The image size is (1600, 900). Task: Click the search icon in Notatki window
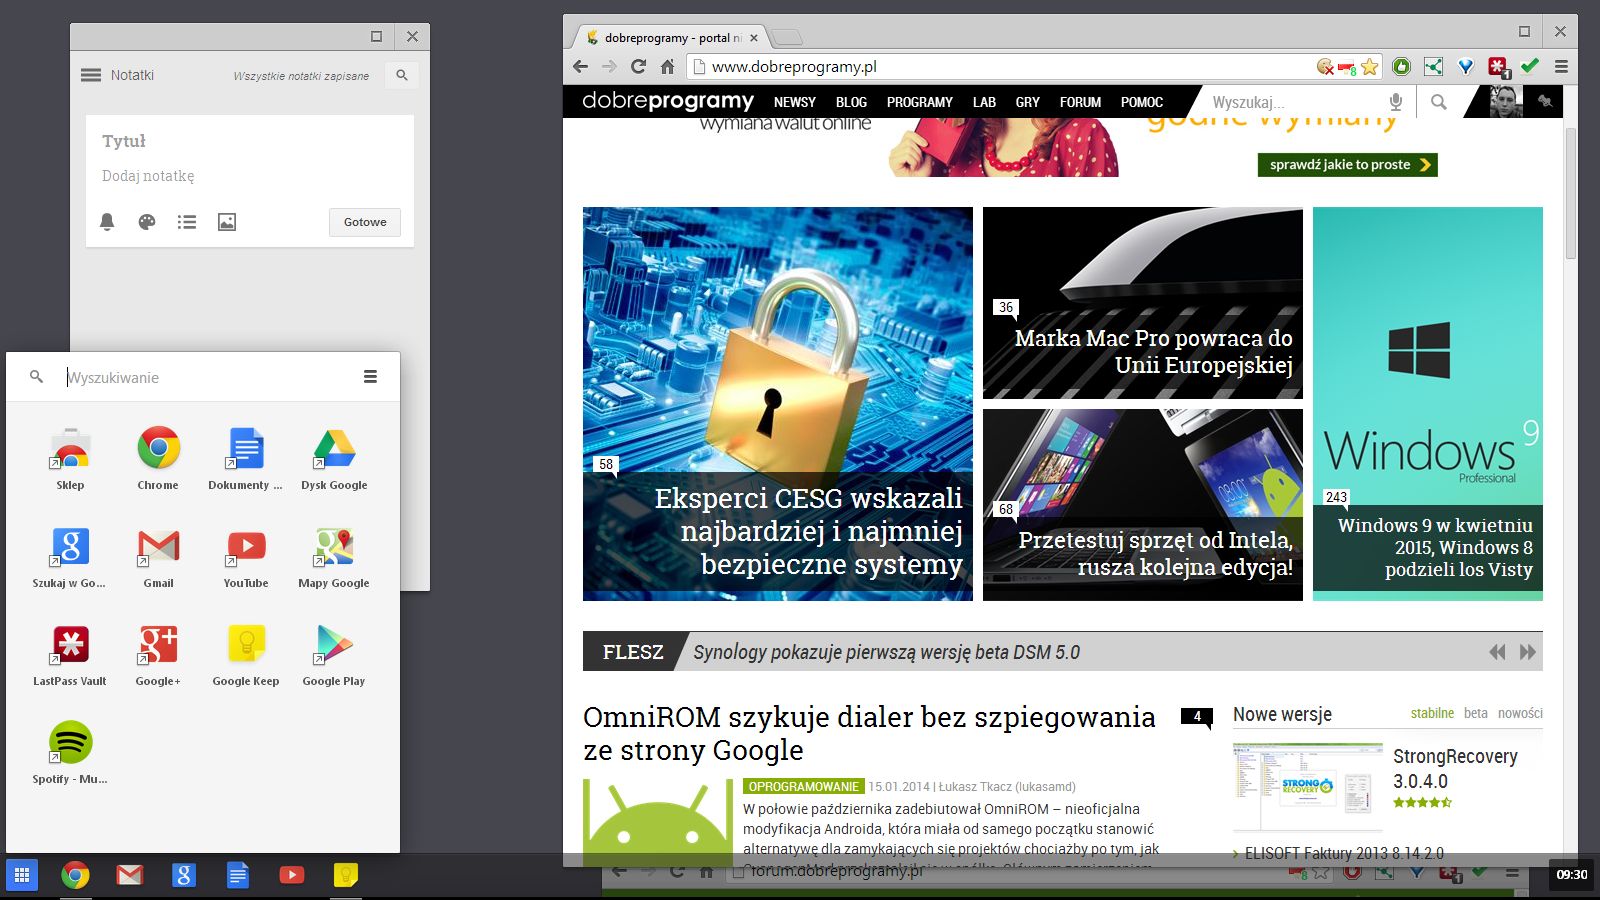tap(402, 75)
